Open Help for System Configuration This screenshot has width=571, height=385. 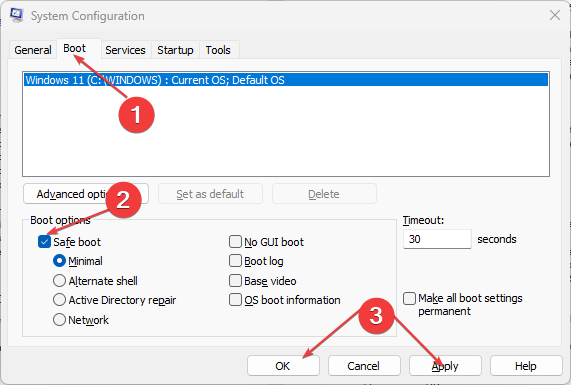(x=526, y=366)
